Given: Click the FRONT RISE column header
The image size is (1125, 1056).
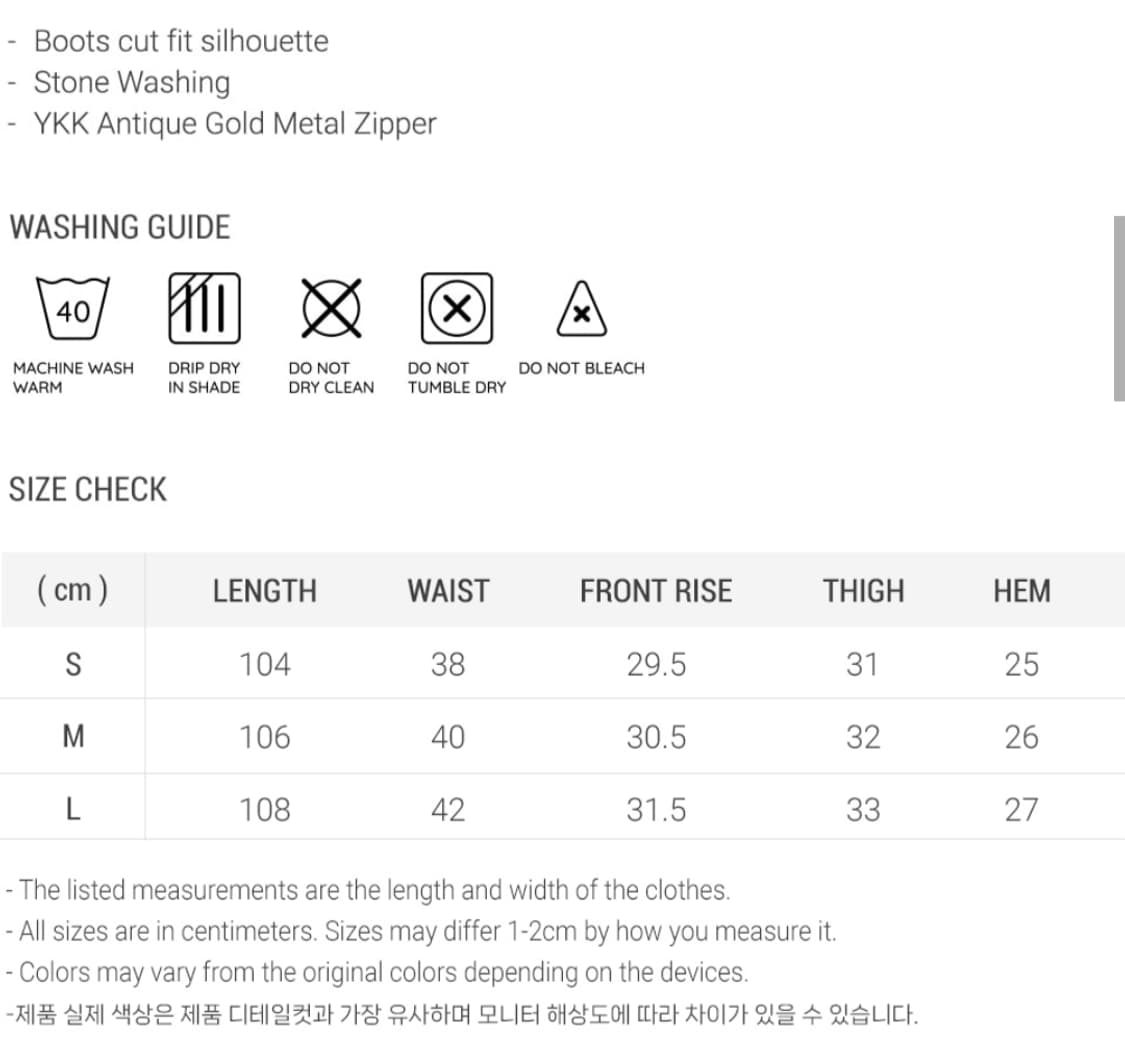Looking at the screenshot, I should point(656,591).
